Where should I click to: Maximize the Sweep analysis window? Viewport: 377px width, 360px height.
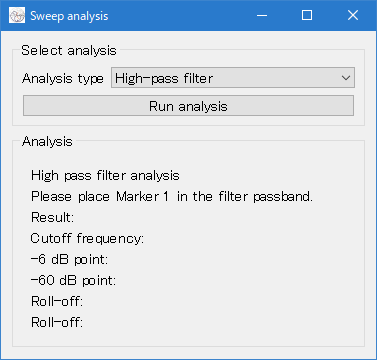pyautogui.click(x=307, y=15)
